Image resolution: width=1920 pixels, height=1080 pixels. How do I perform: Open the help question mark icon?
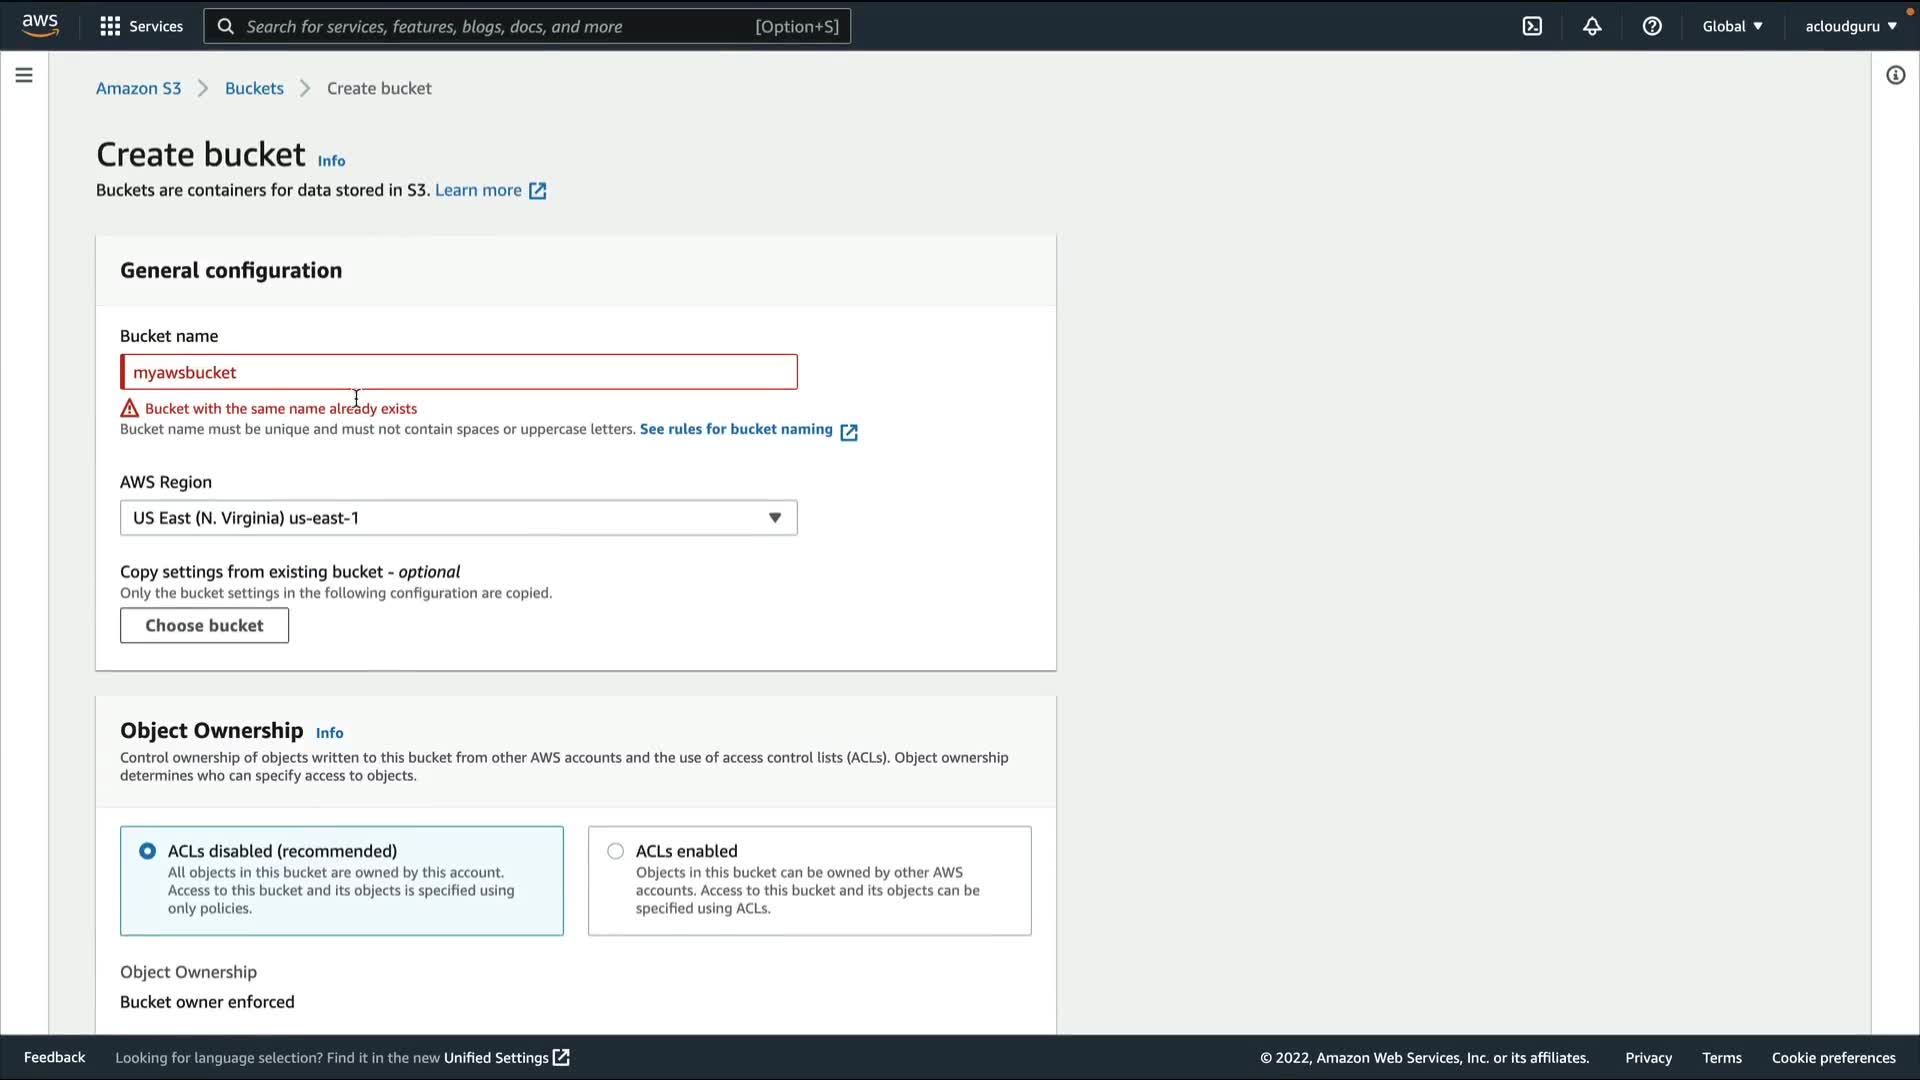1652,26
